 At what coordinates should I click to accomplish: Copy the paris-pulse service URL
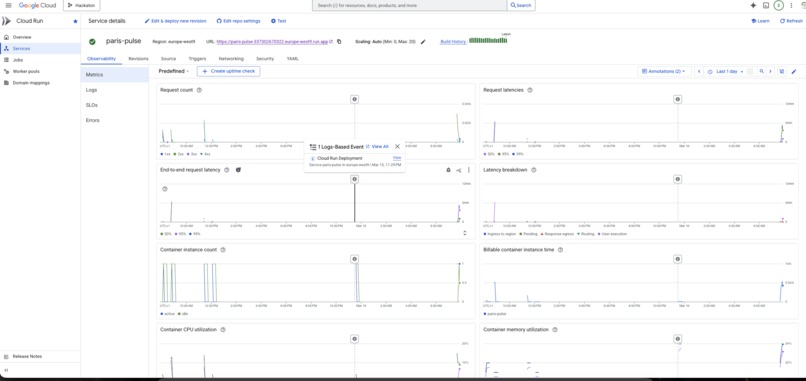tap(339, 42)
